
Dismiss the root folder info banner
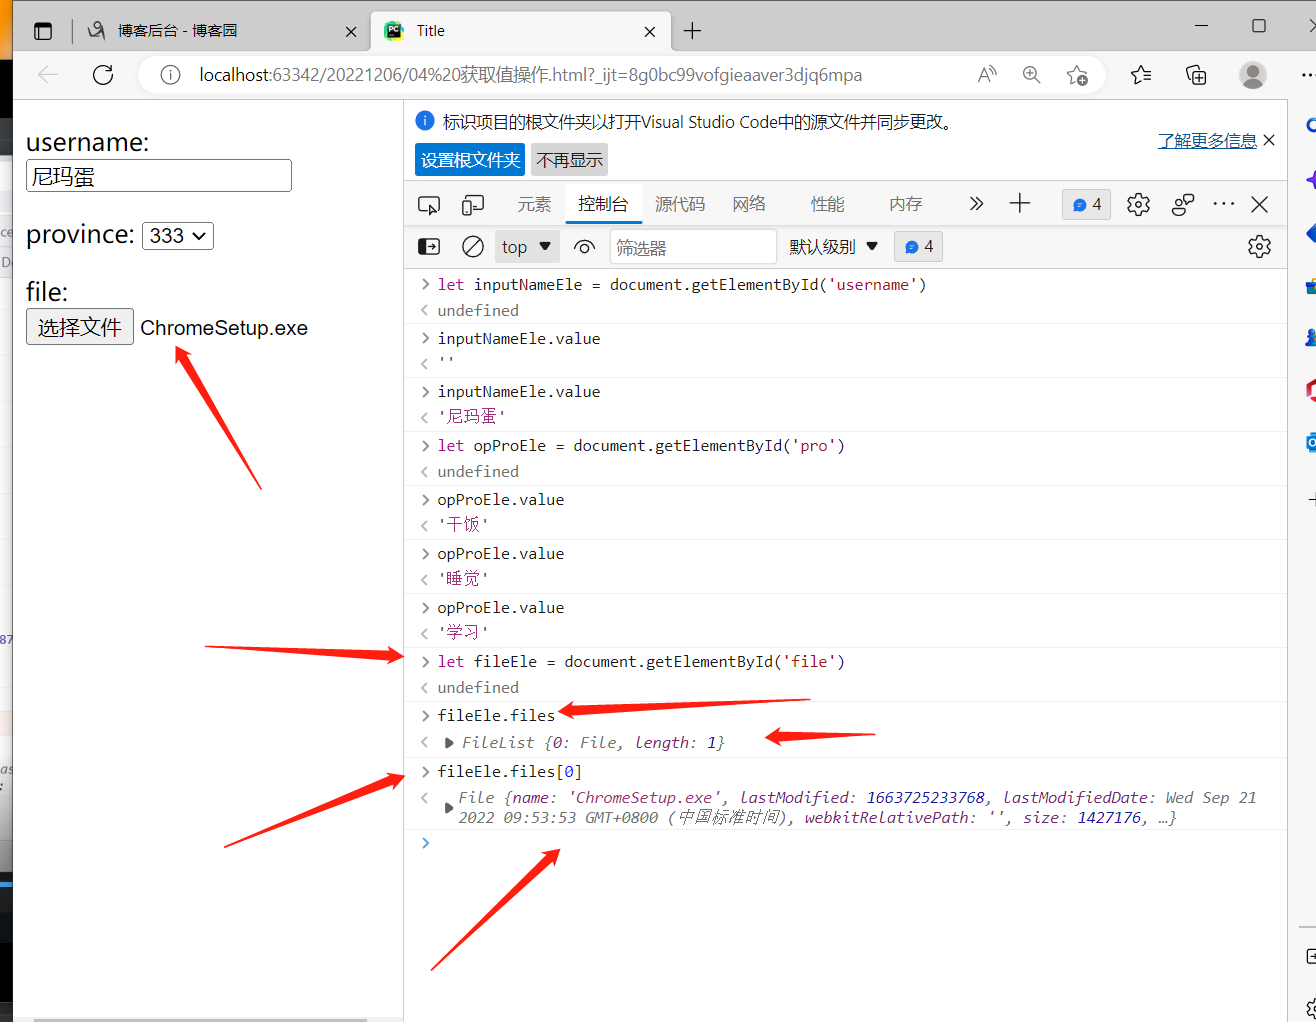pos(1269,140)
